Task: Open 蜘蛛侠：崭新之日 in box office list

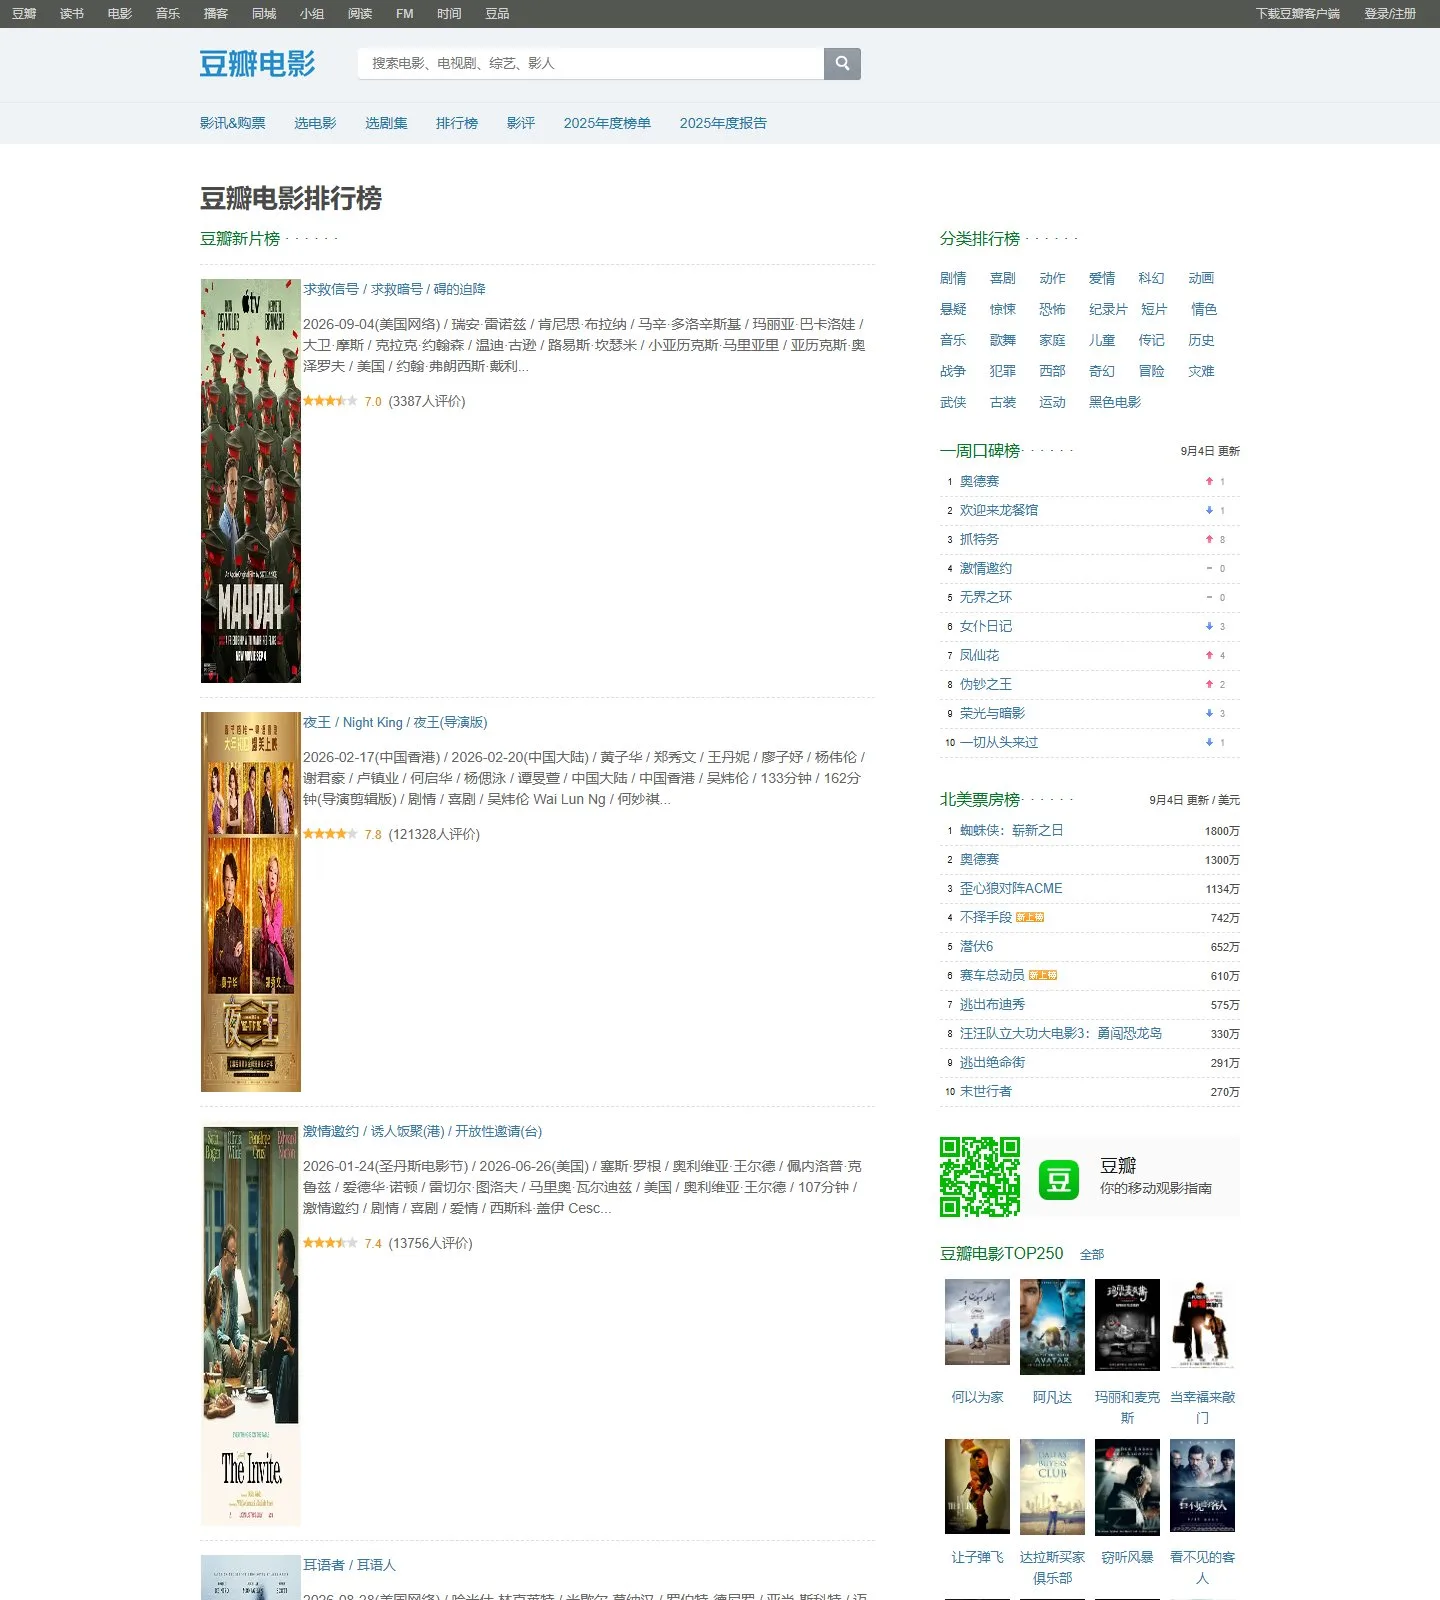Action: pos(1012,830)
